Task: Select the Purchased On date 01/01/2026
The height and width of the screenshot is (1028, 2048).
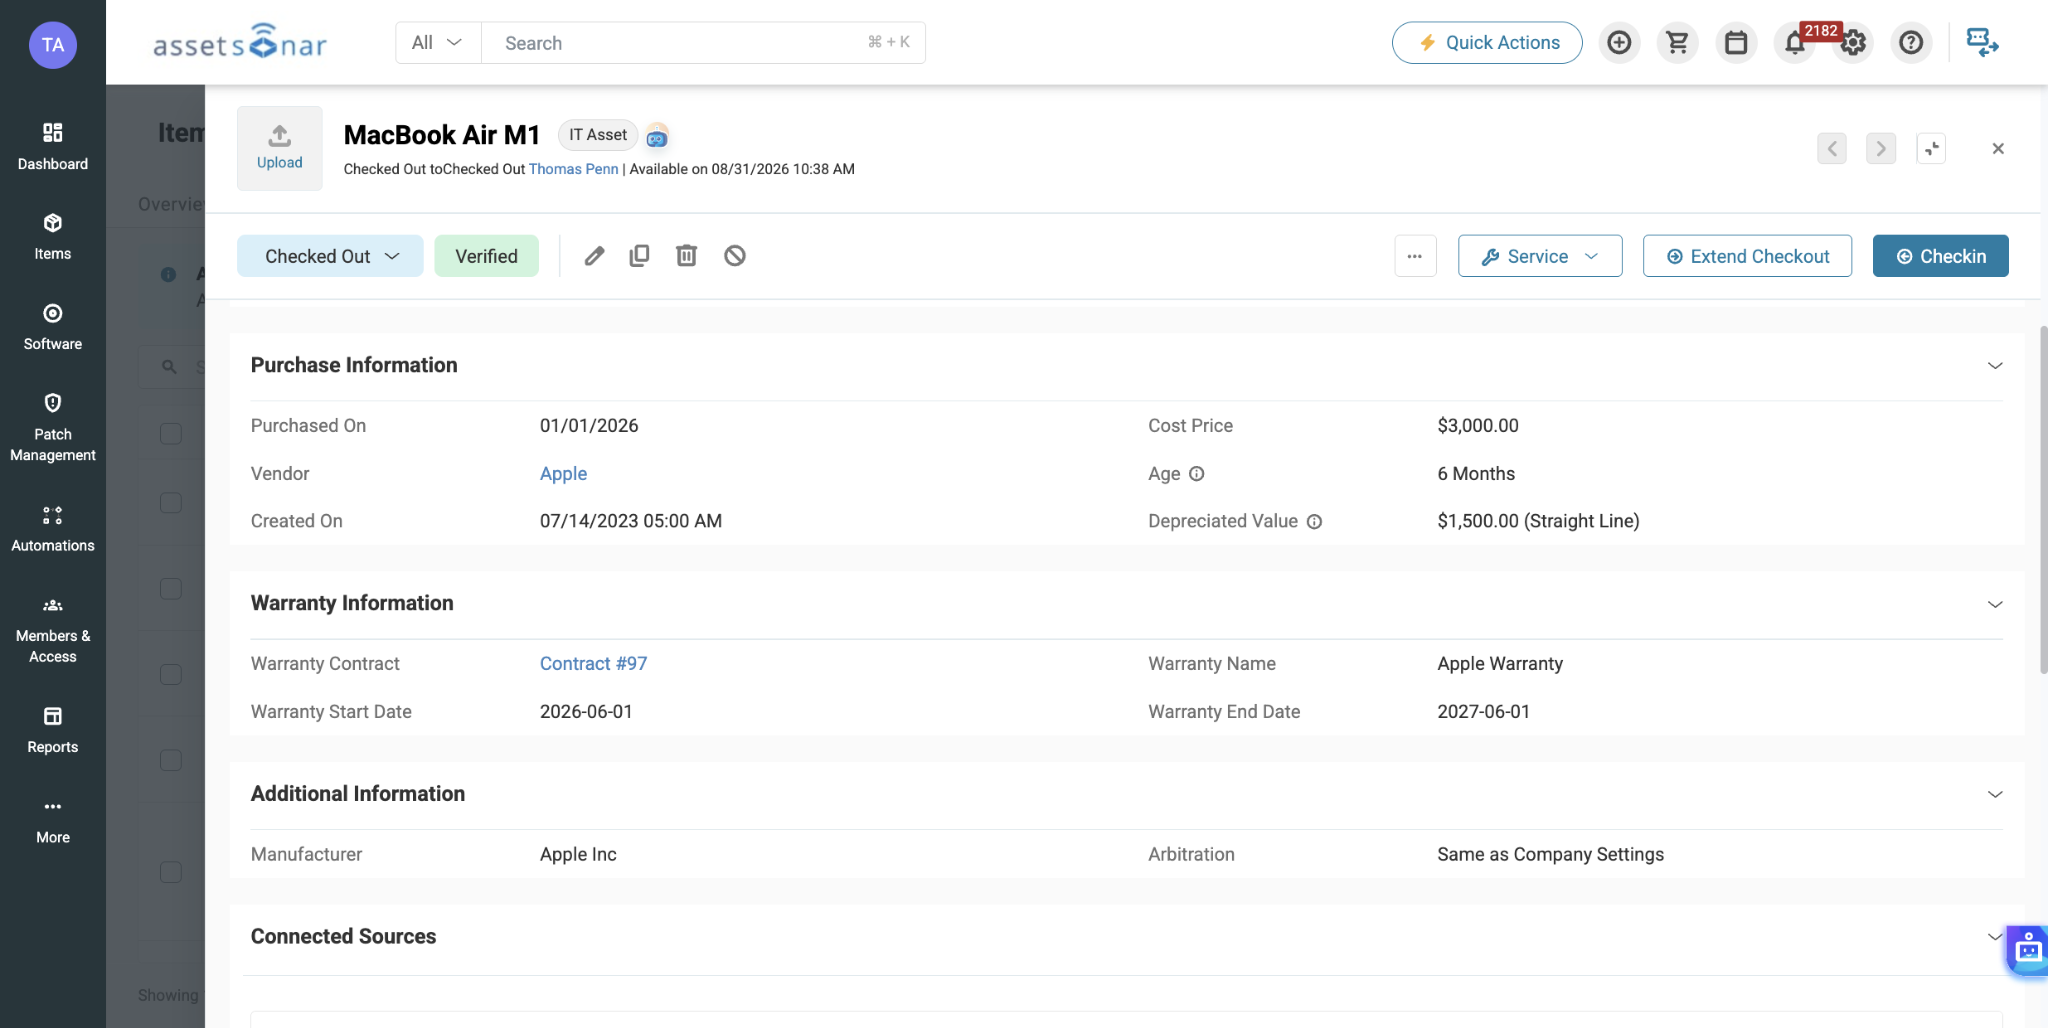Action: click(x=589, y=426)
